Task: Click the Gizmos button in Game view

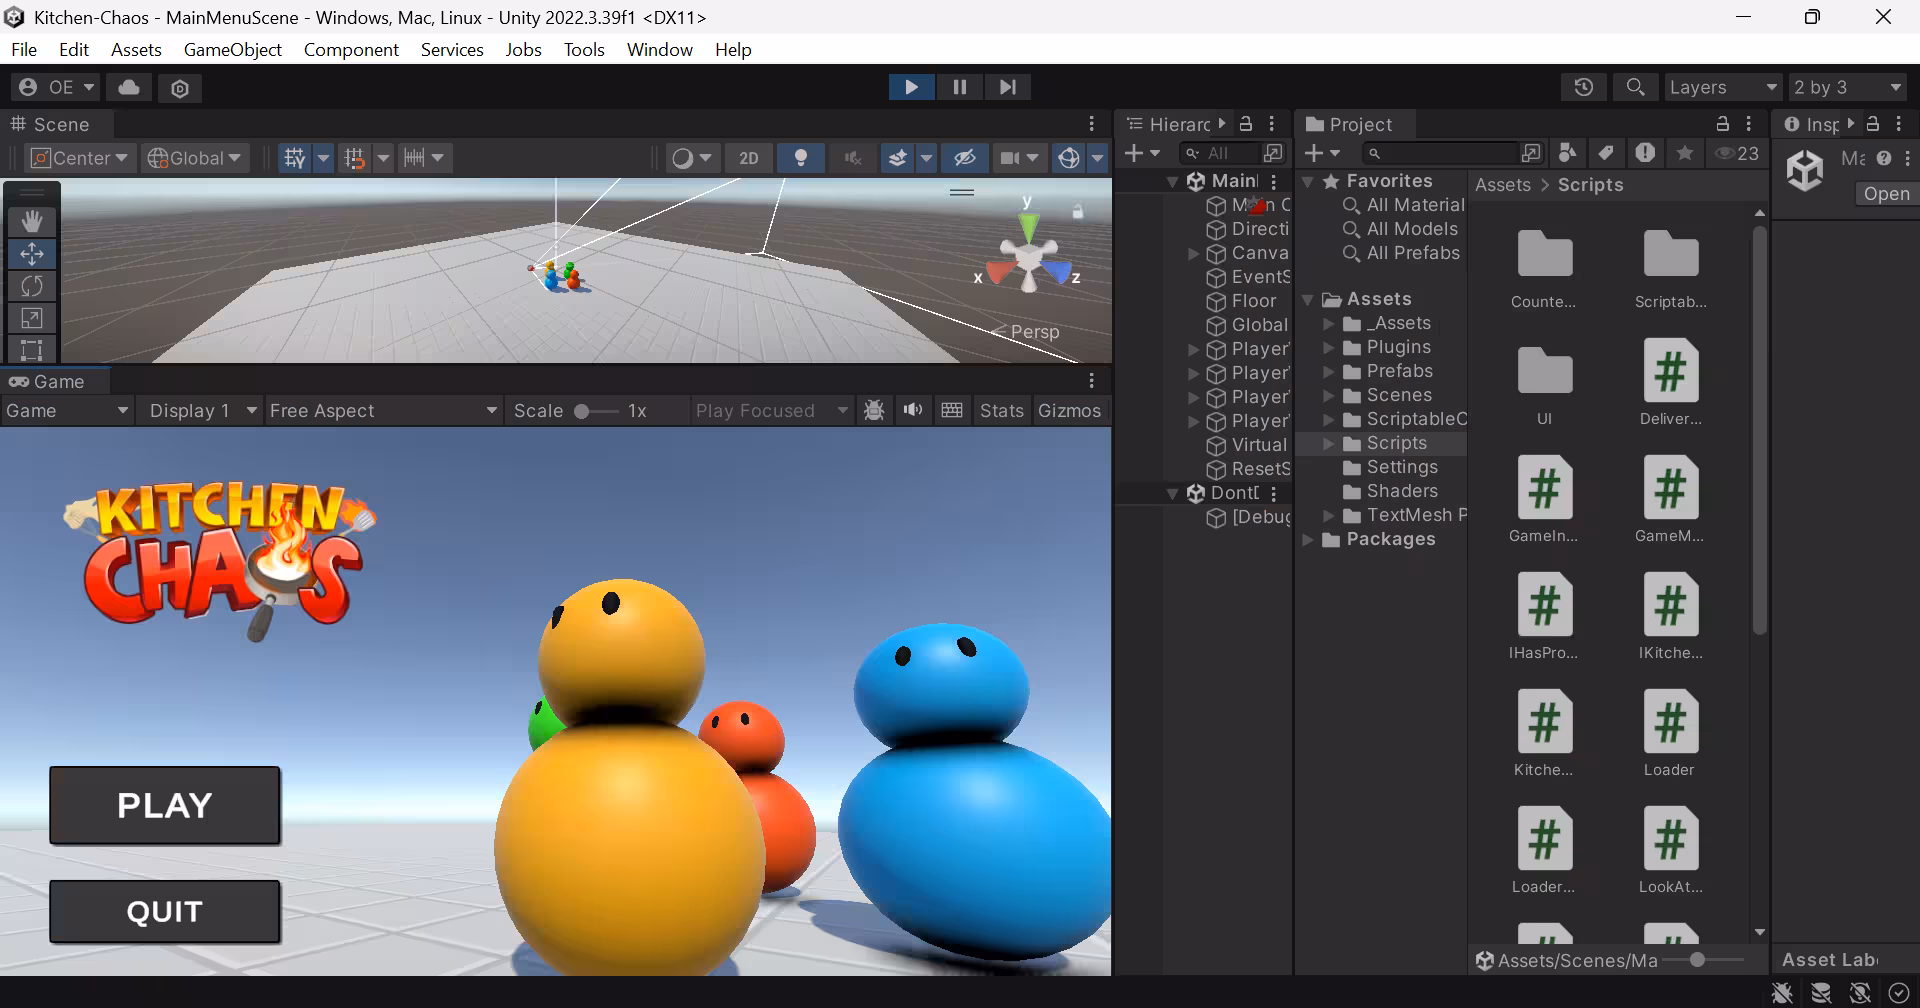Action: (1069, 410)
